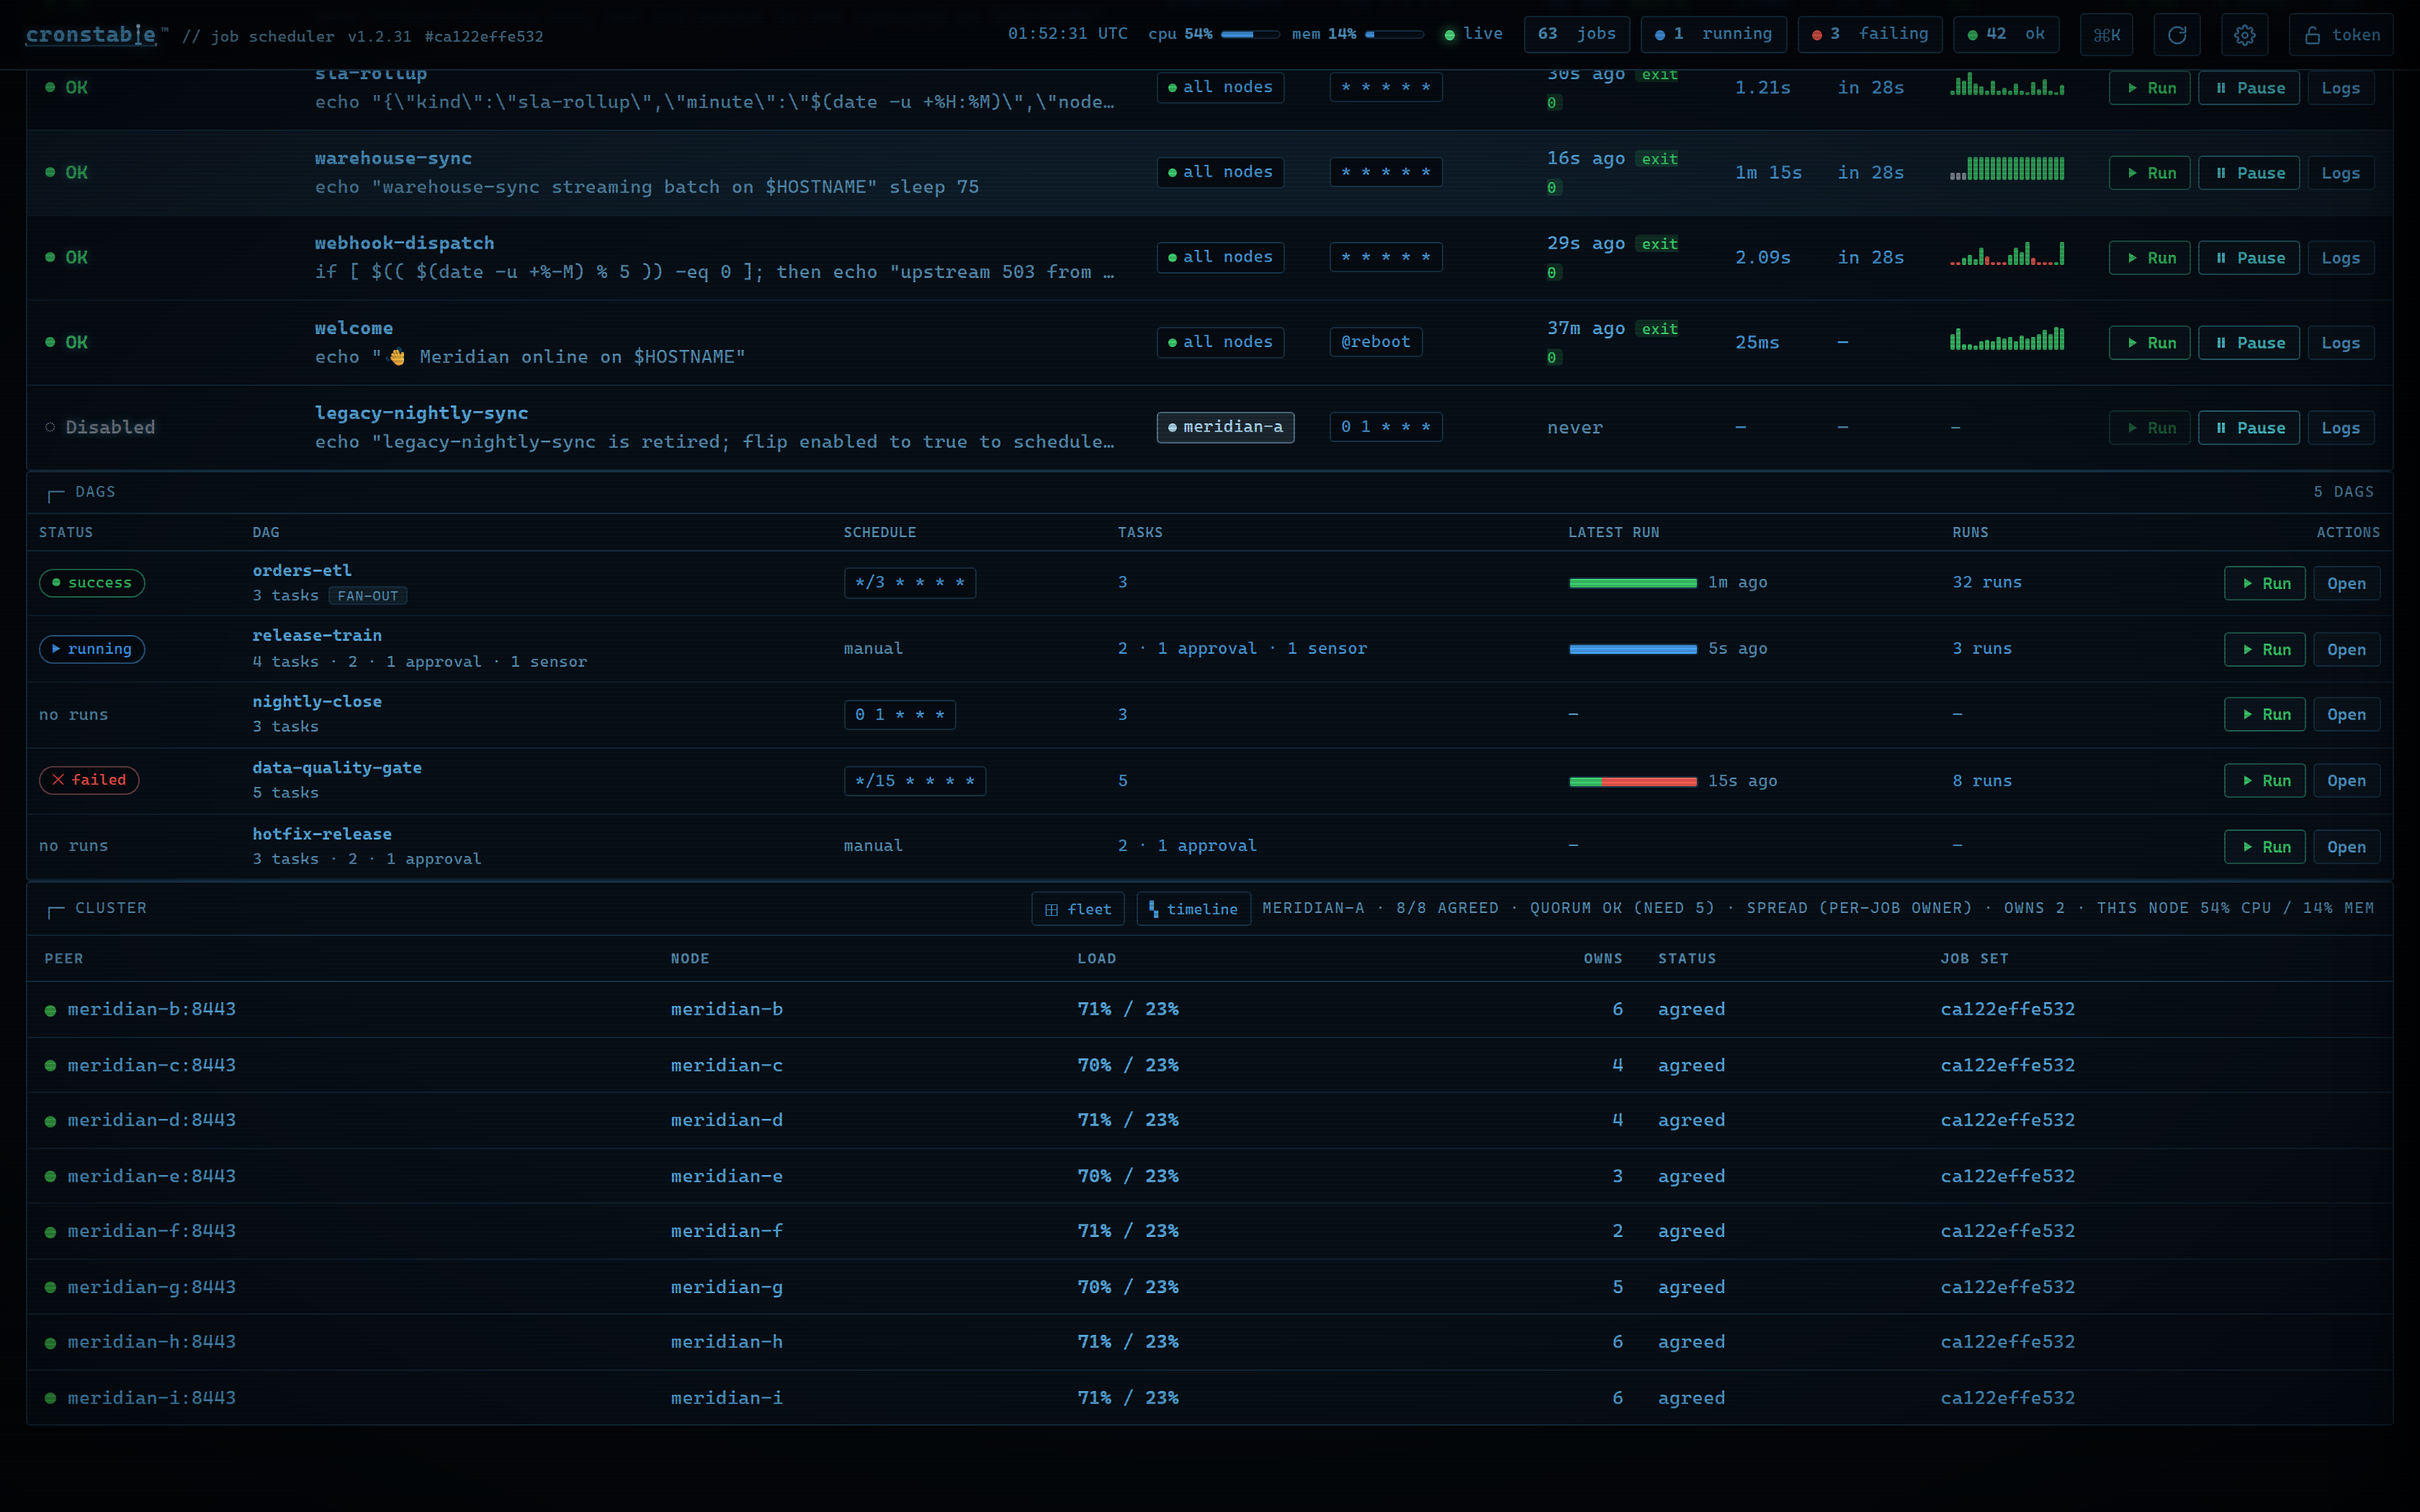Screen dimensions: 2420x1512
Task: Click the data-quality-gate latest run bar
Action: (x=1633, y=781)
